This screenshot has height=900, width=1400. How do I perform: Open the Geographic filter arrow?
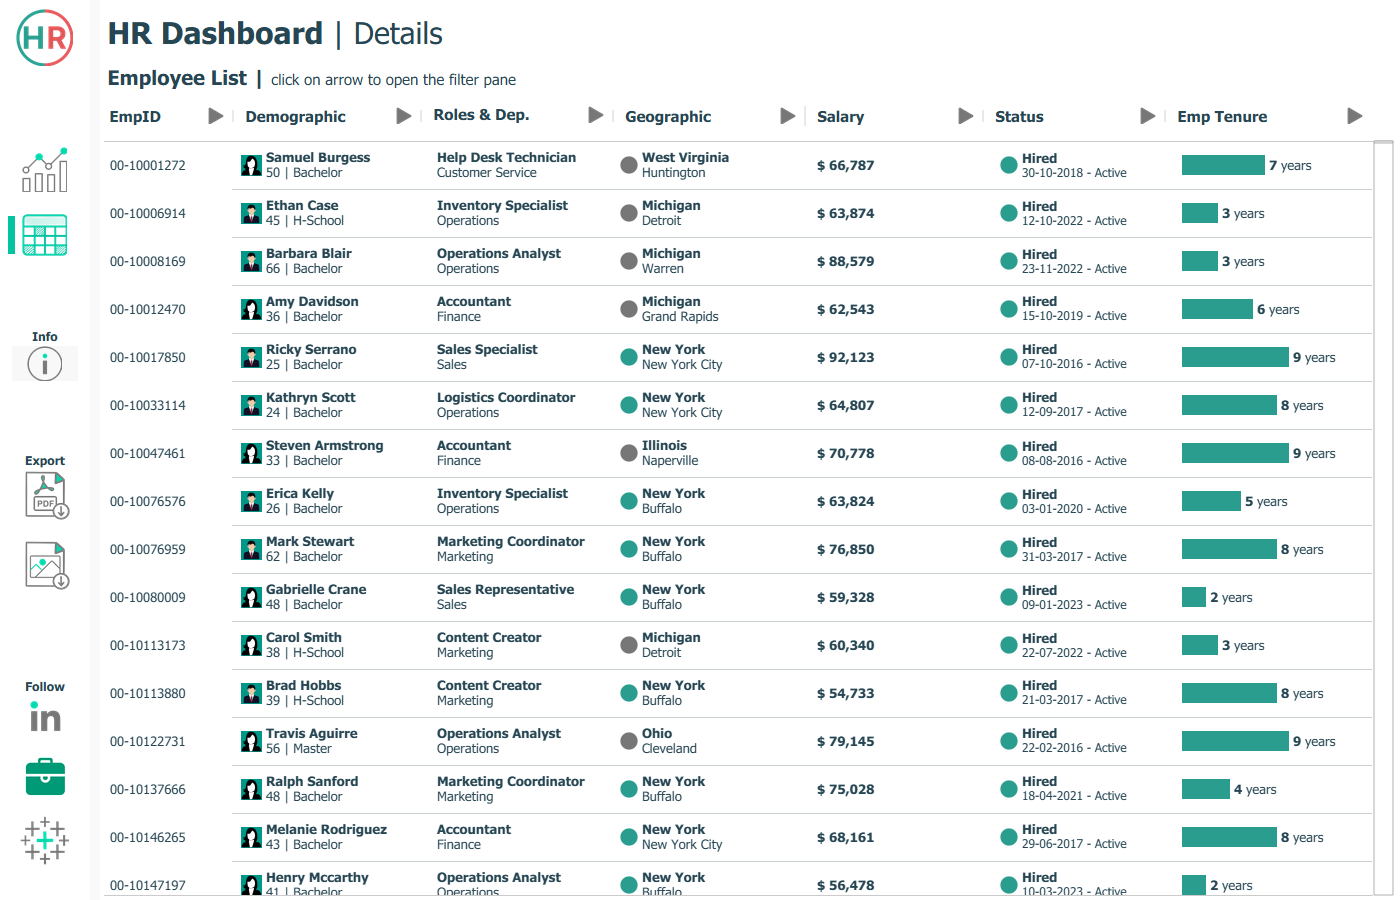click(788, 116)
